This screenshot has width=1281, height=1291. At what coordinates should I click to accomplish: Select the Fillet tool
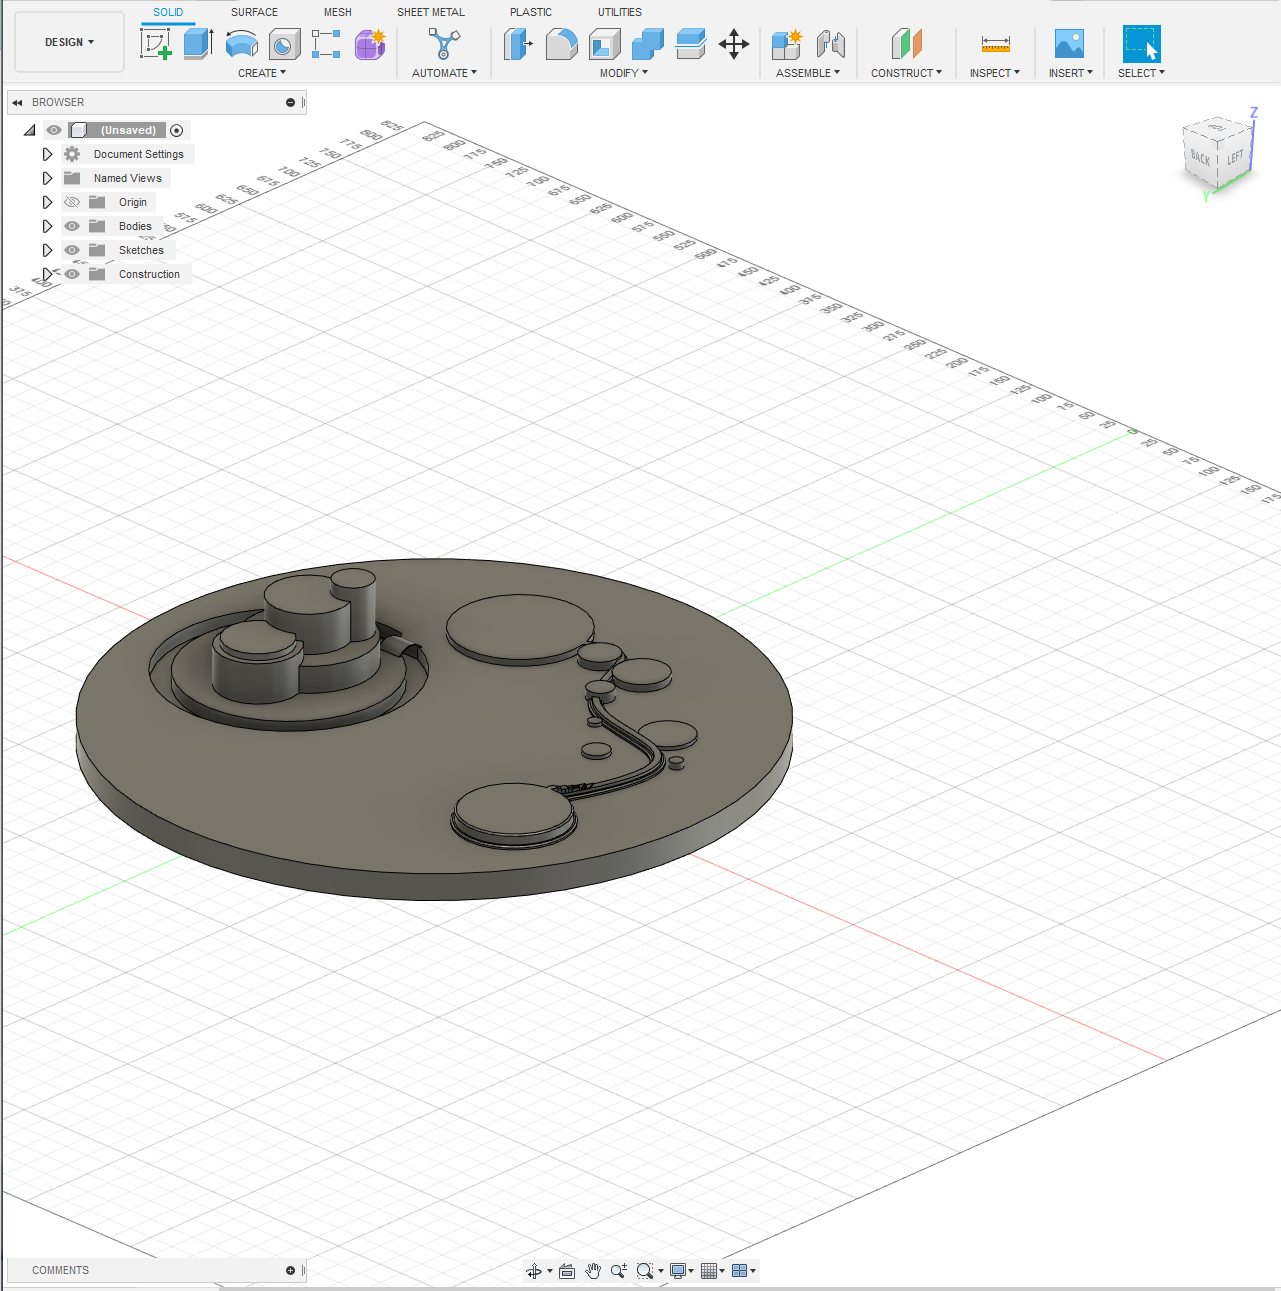pos(561,44)
